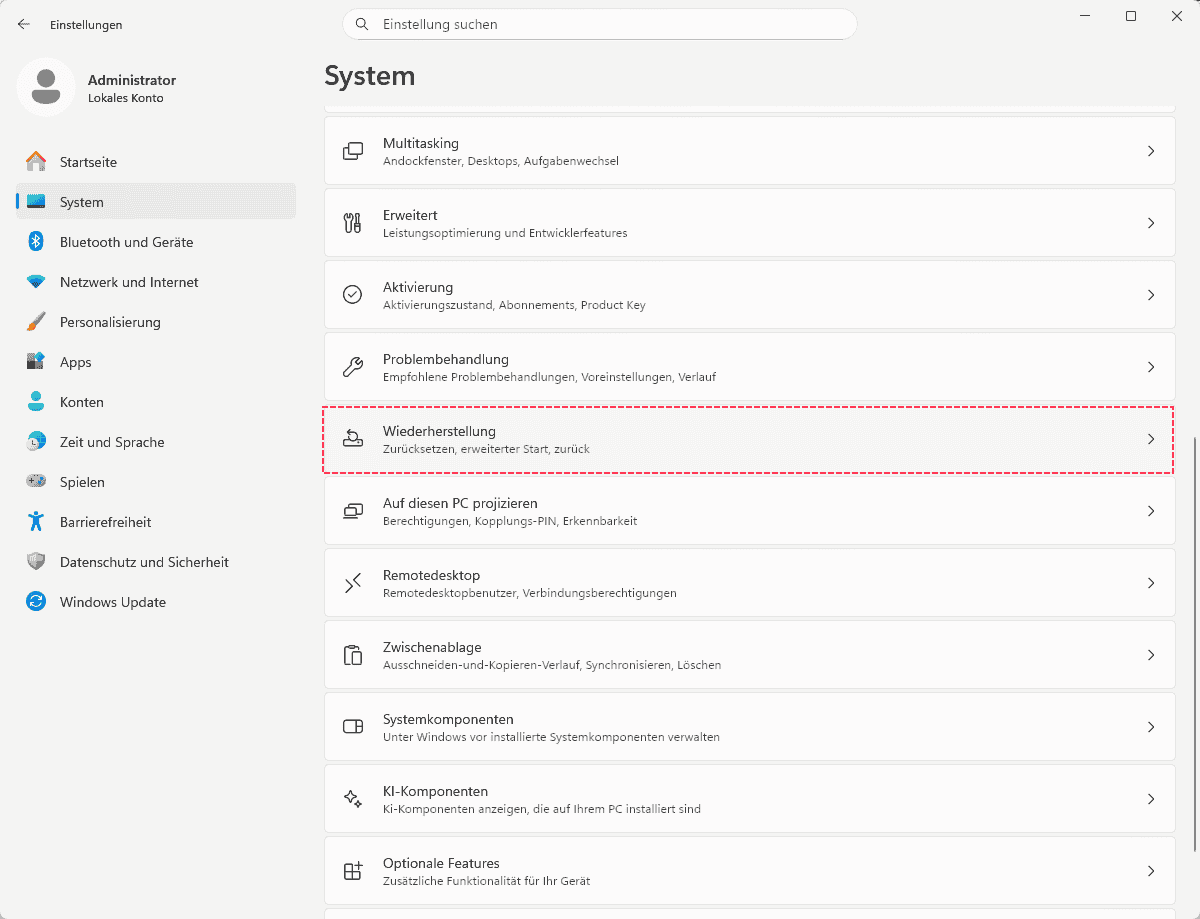Click the Remotedesktop title text
This screenshot has height=919, width=1200.
tap(431, 575)
